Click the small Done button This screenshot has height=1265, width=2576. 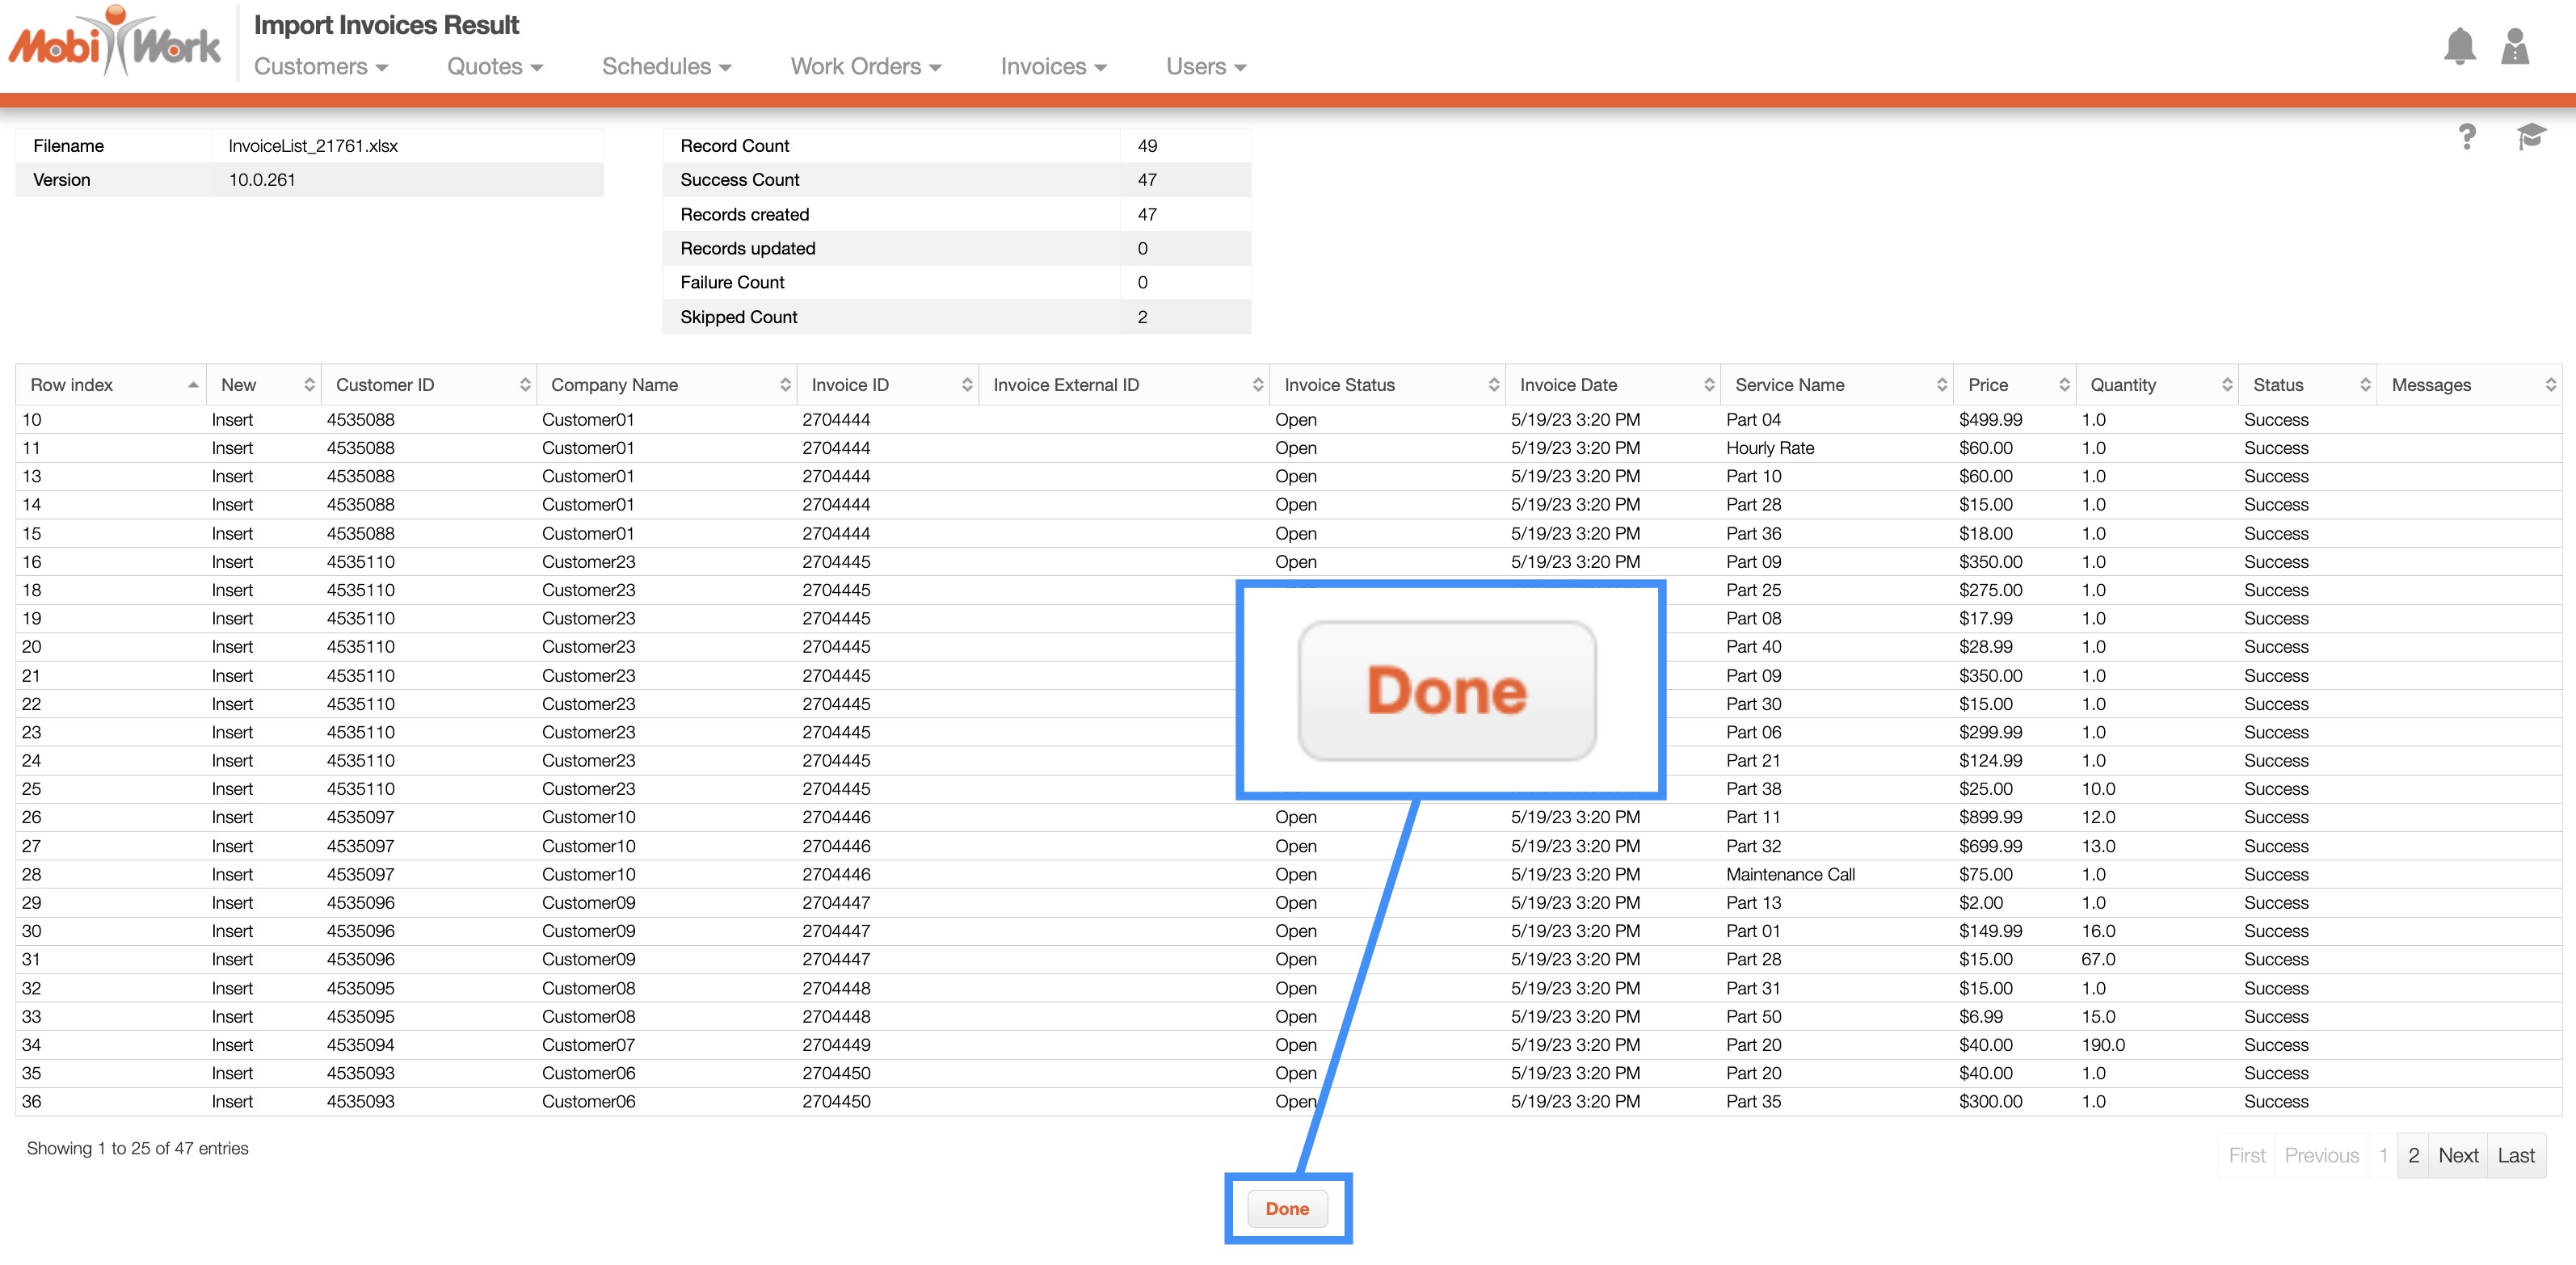click(x=1287, y=1208)
